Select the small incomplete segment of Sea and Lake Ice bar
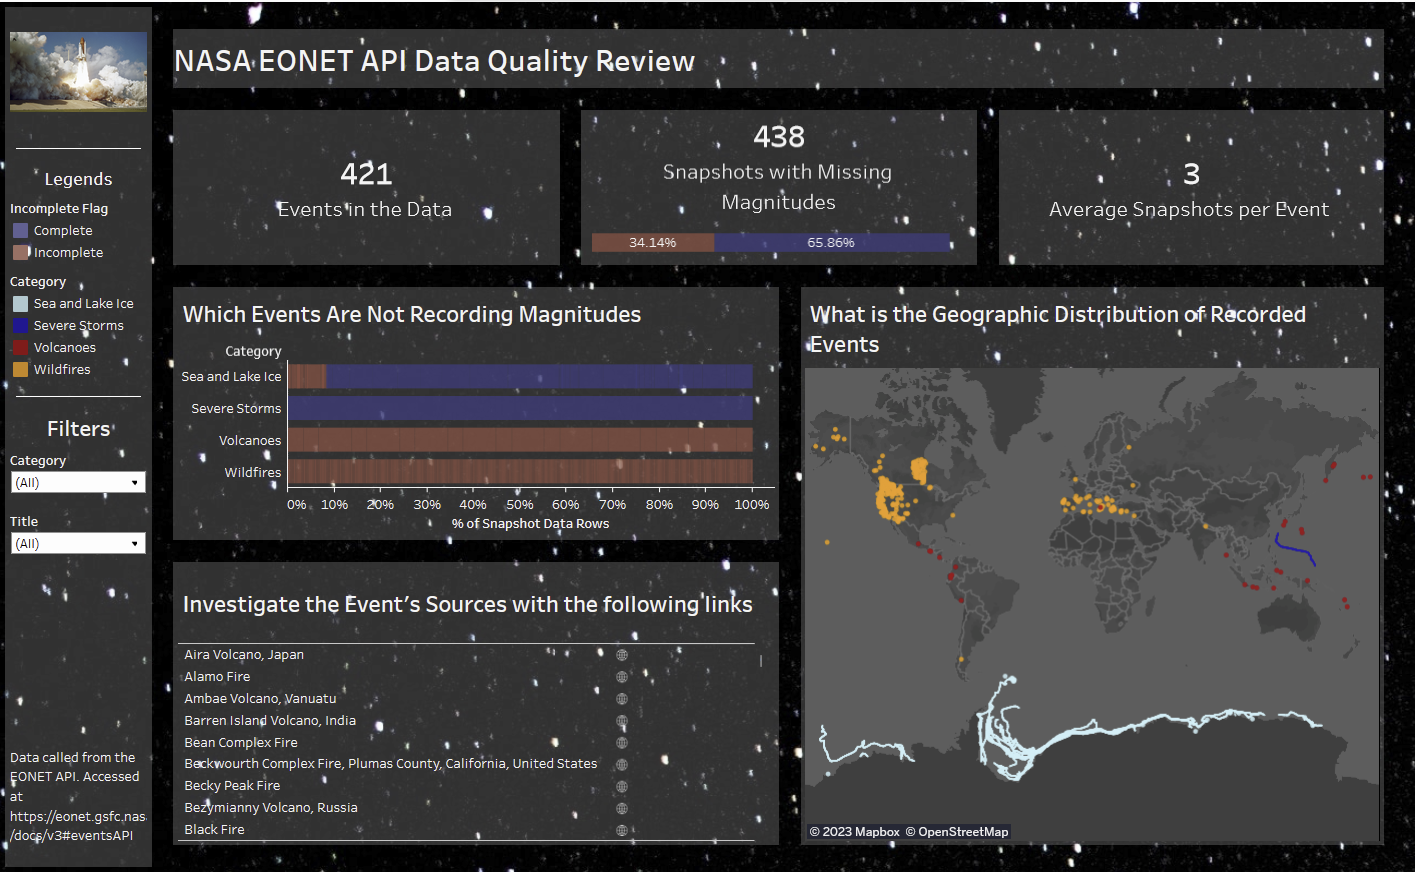1416x872 pixels. [307, 377]
